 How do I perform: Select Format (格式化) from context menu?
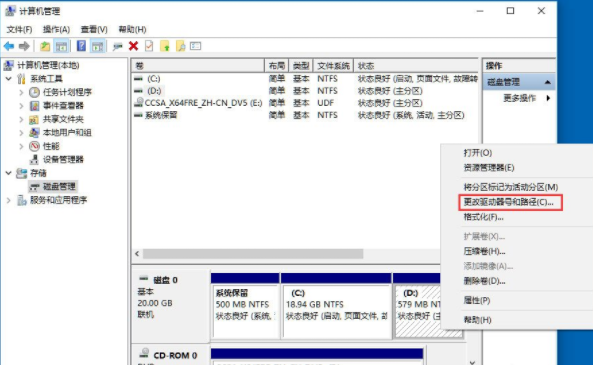point(483,217)
